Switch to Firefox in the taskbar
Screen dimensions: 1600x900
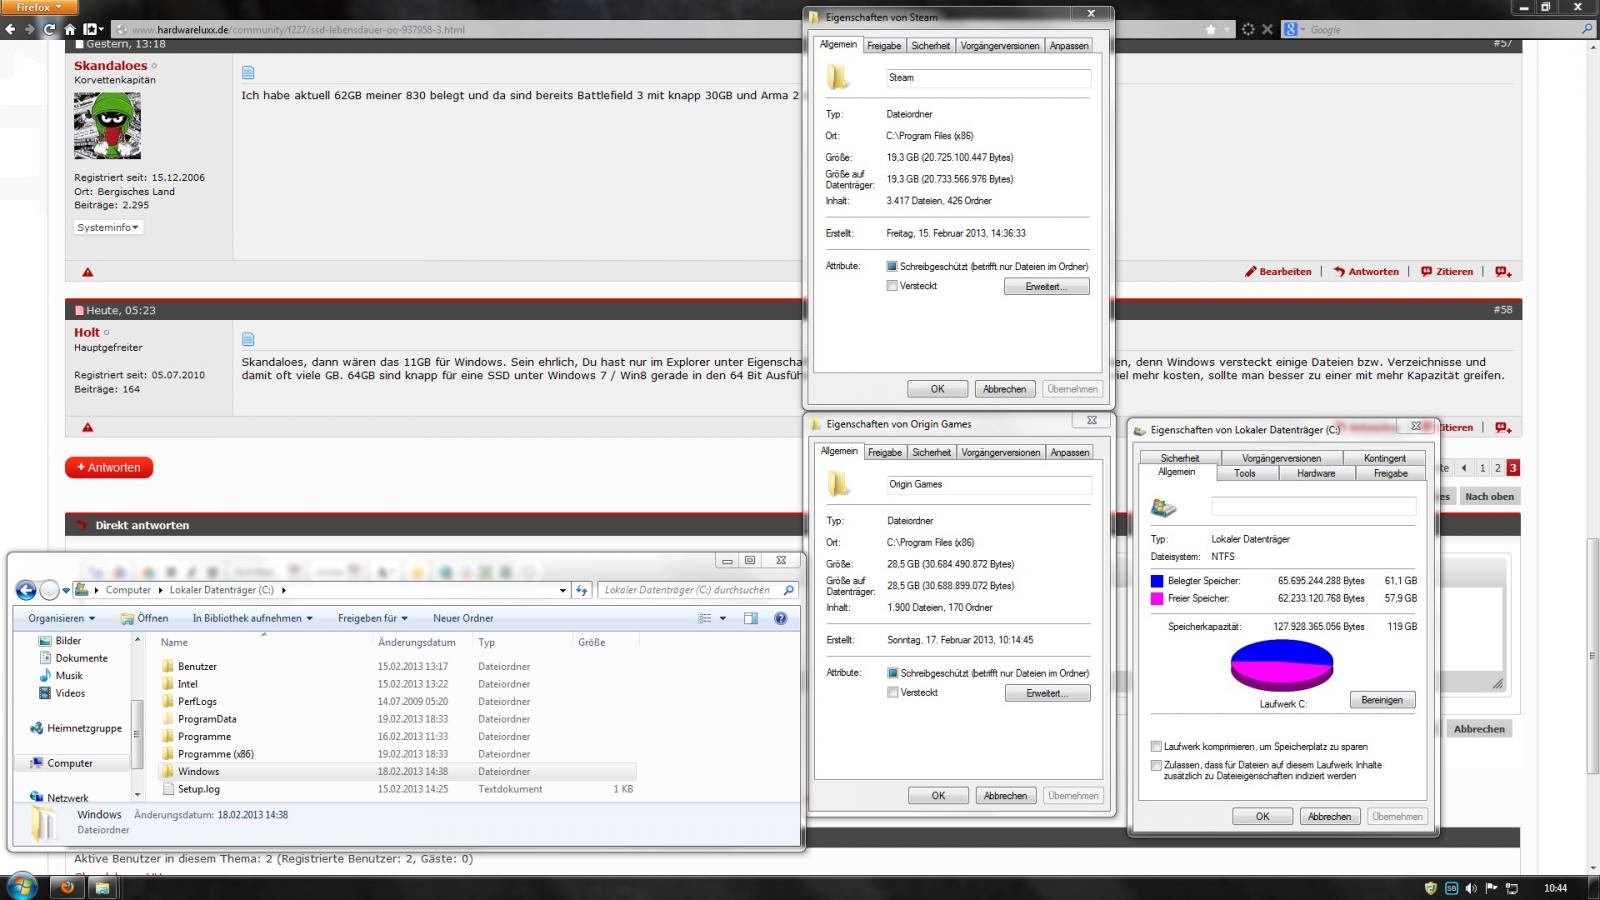pyautogui.click(x=68, y=887)
